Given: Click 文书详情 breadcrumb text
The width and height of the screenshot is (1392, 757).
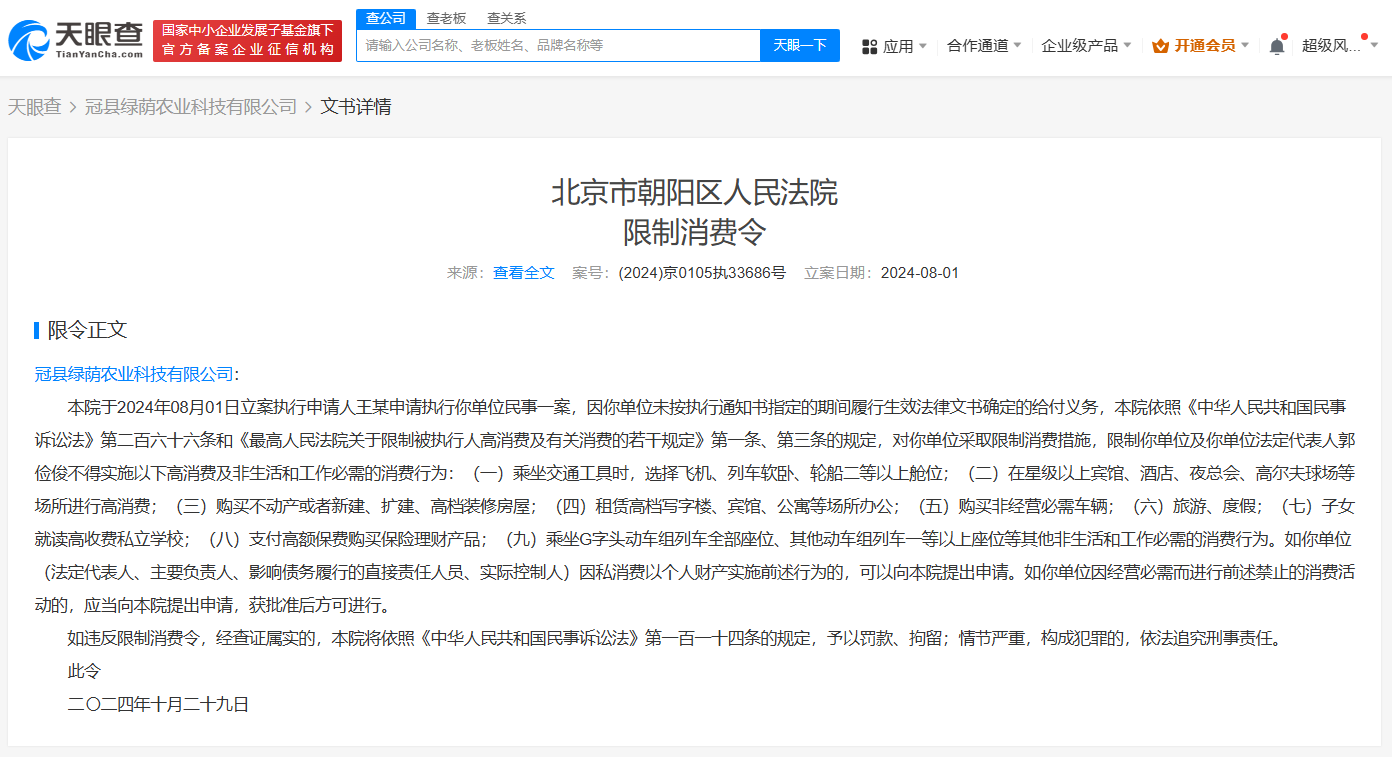Looking at the screenshot, I should pyautogui.click(x=356, y=107).
